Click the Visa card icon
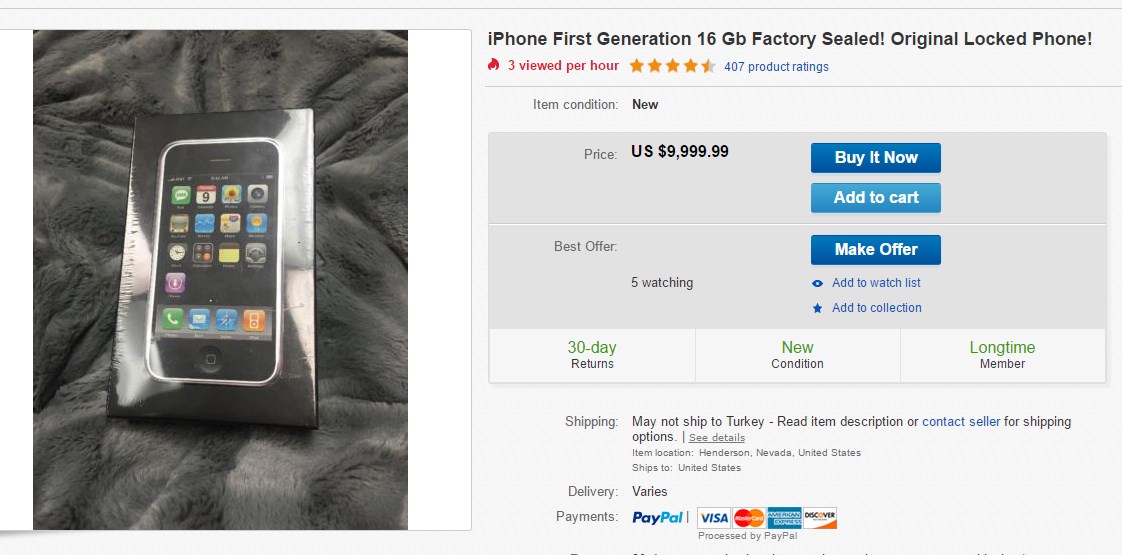 pos(714,517)
